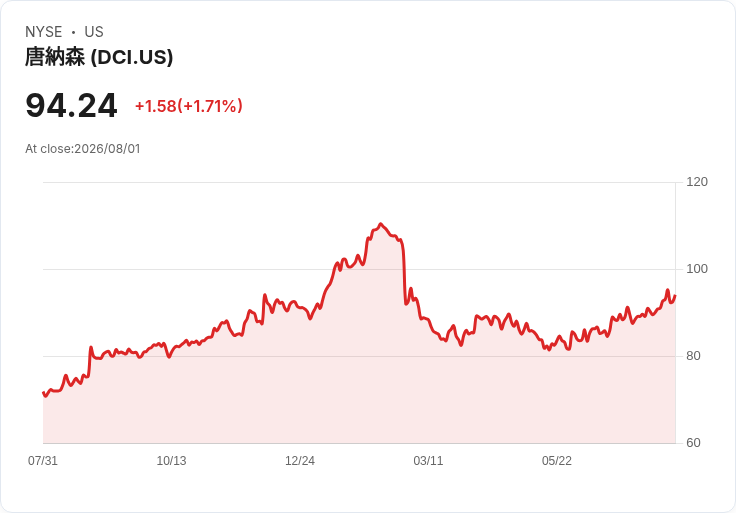Click the sharp drop after the peak
This screenshot has width=736, height=513.
(404, 272)
